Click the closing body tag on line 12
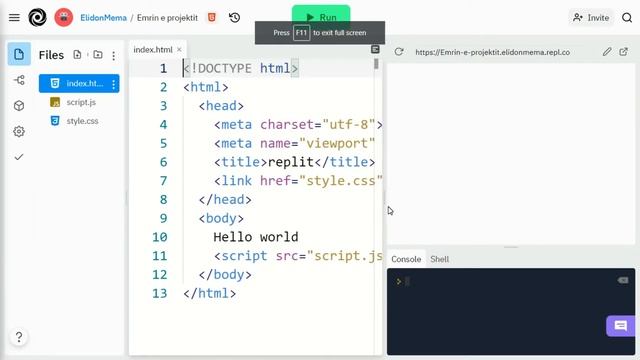 point(225,275)
